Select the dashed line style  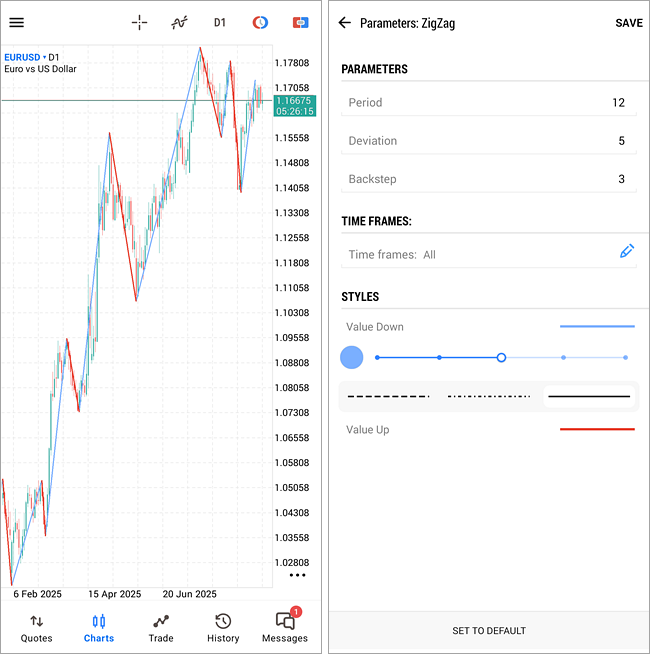[388, 397]
